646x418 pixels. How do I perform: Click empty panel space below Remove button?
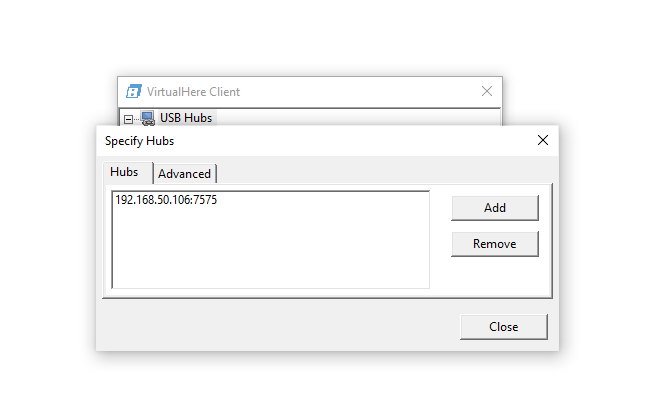click(494, 275)
